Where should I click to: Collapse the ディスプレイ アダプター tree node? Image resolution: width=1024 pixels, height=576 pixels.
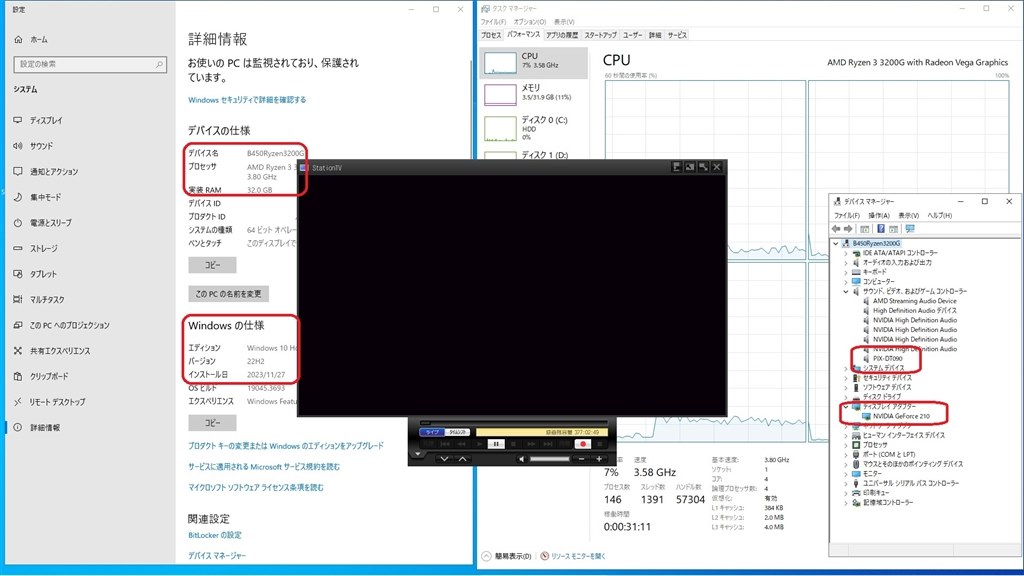coord(846,407)
